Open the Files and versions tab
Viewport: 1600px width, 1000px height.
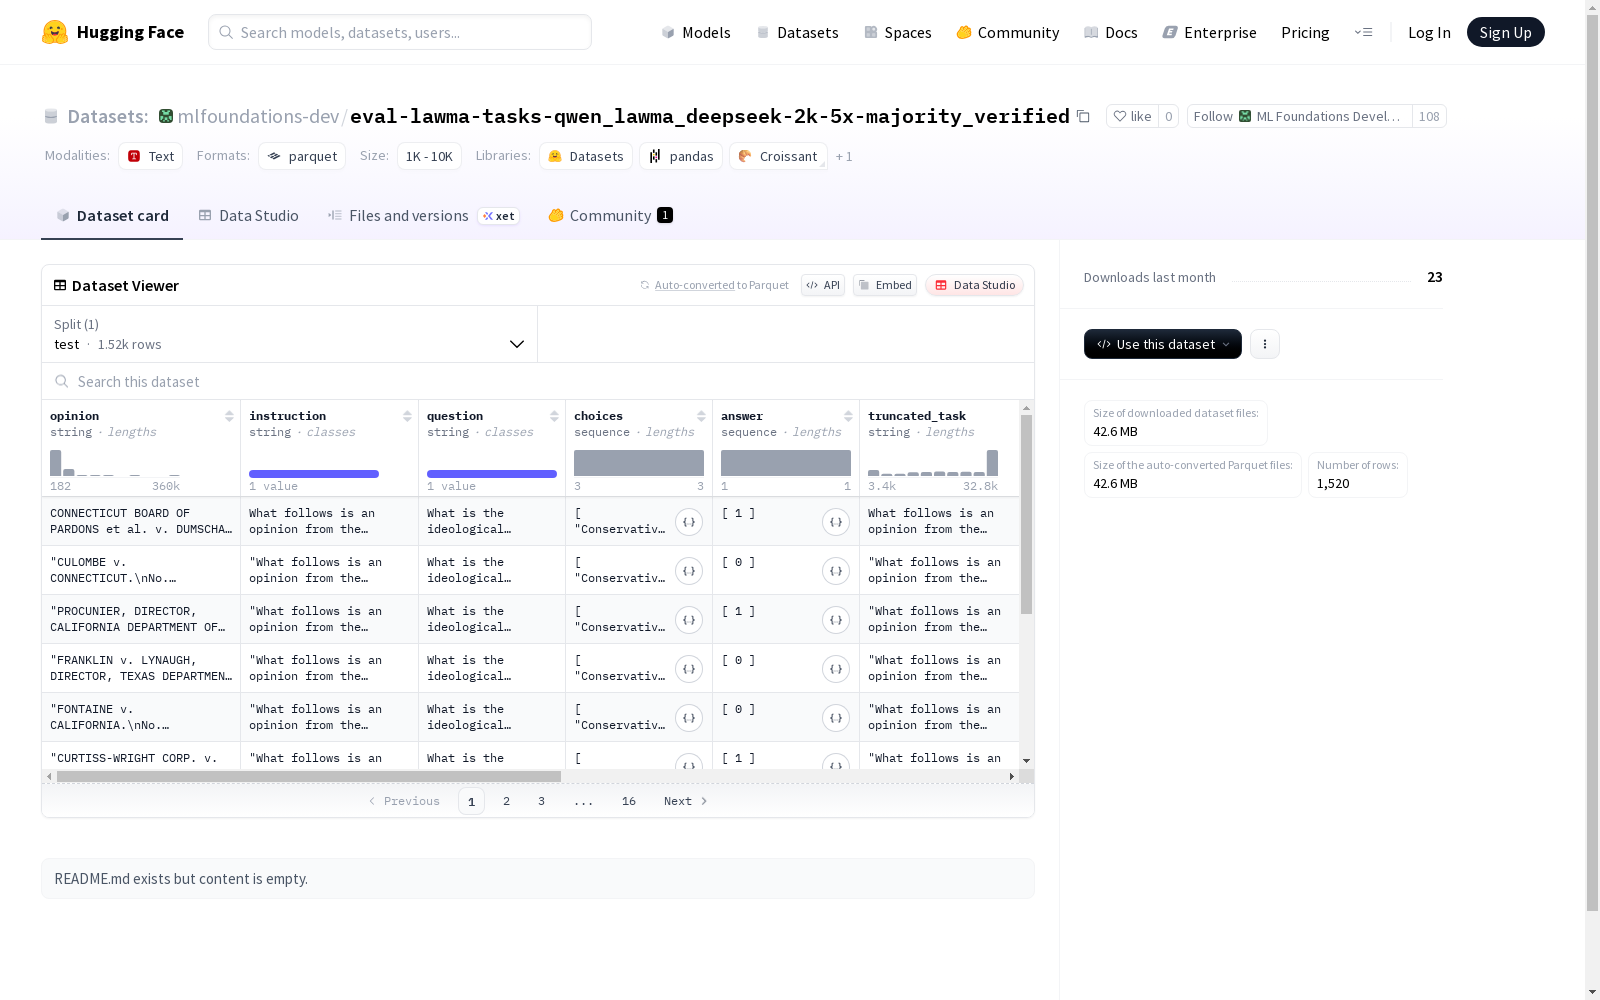(x=423, y=216)
